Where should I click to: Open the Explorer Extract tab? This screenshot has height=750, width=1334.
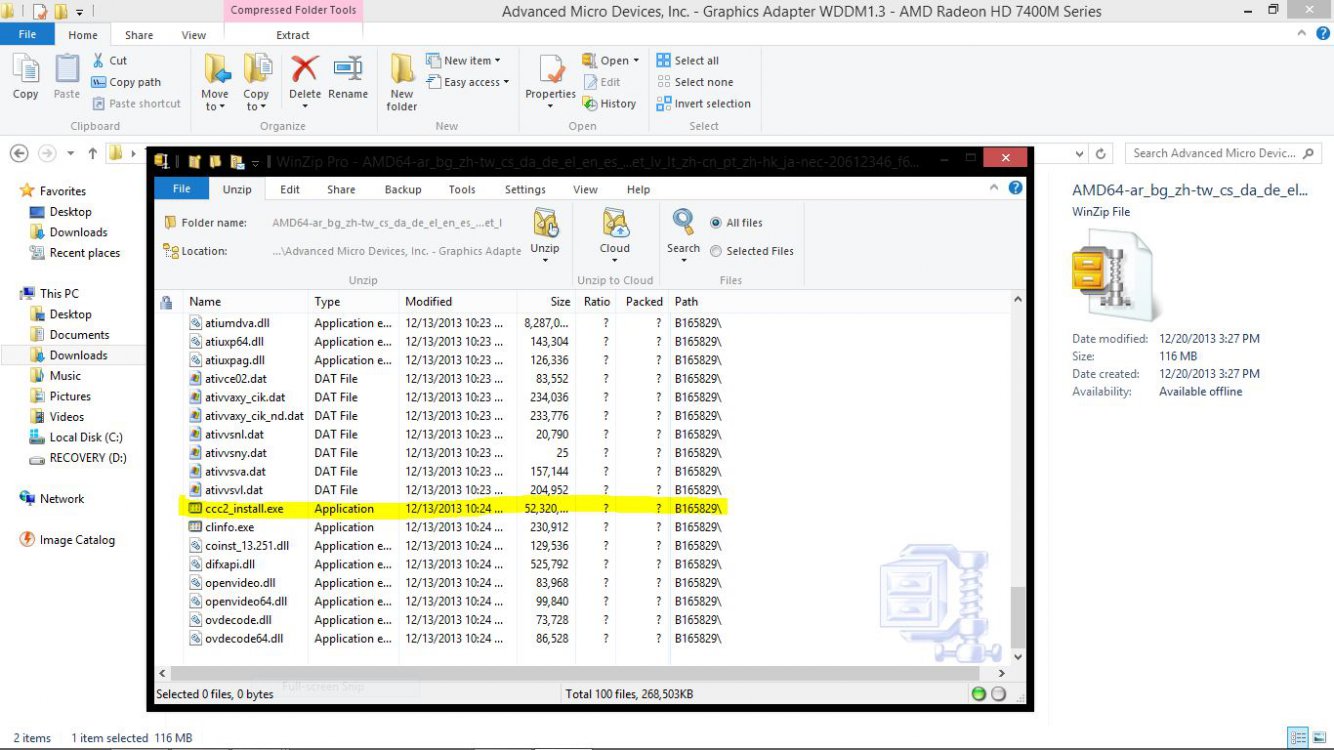pos(293,35)
